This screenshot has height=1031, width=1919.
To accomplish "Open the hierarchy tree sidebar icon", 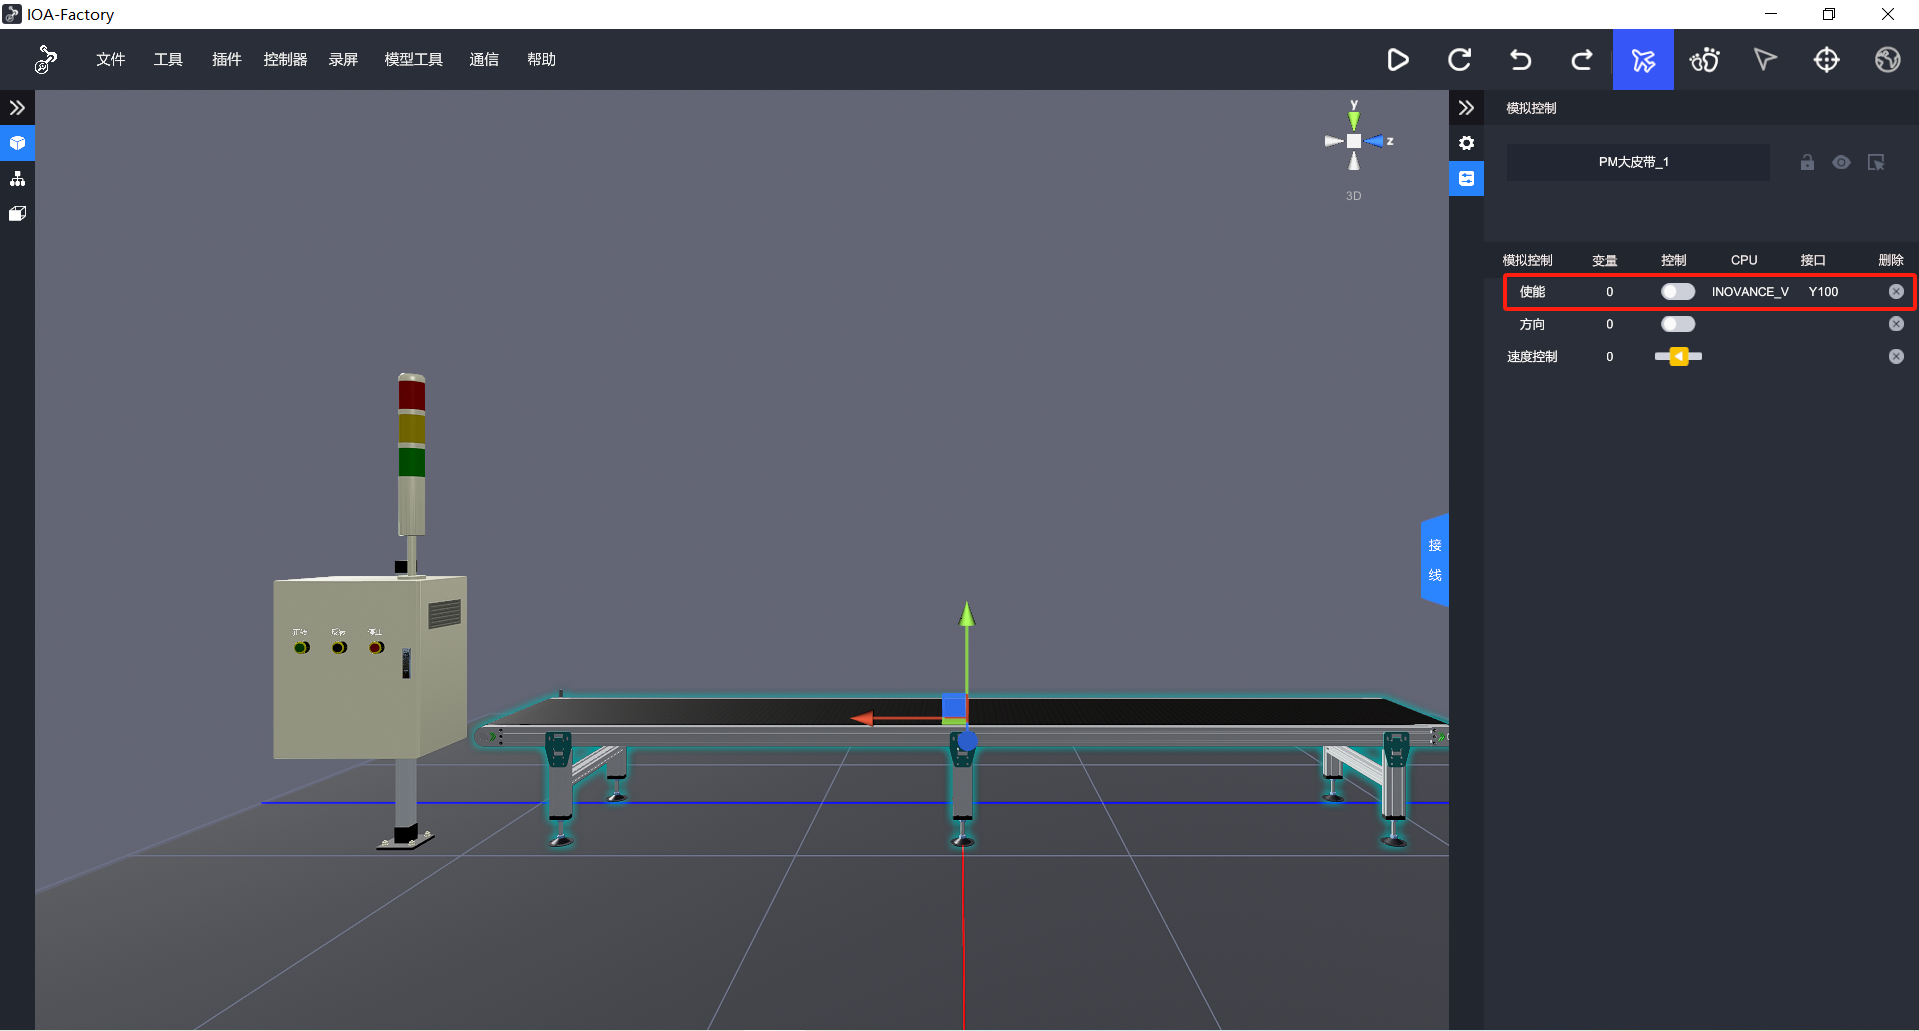I will coord(17,179).
